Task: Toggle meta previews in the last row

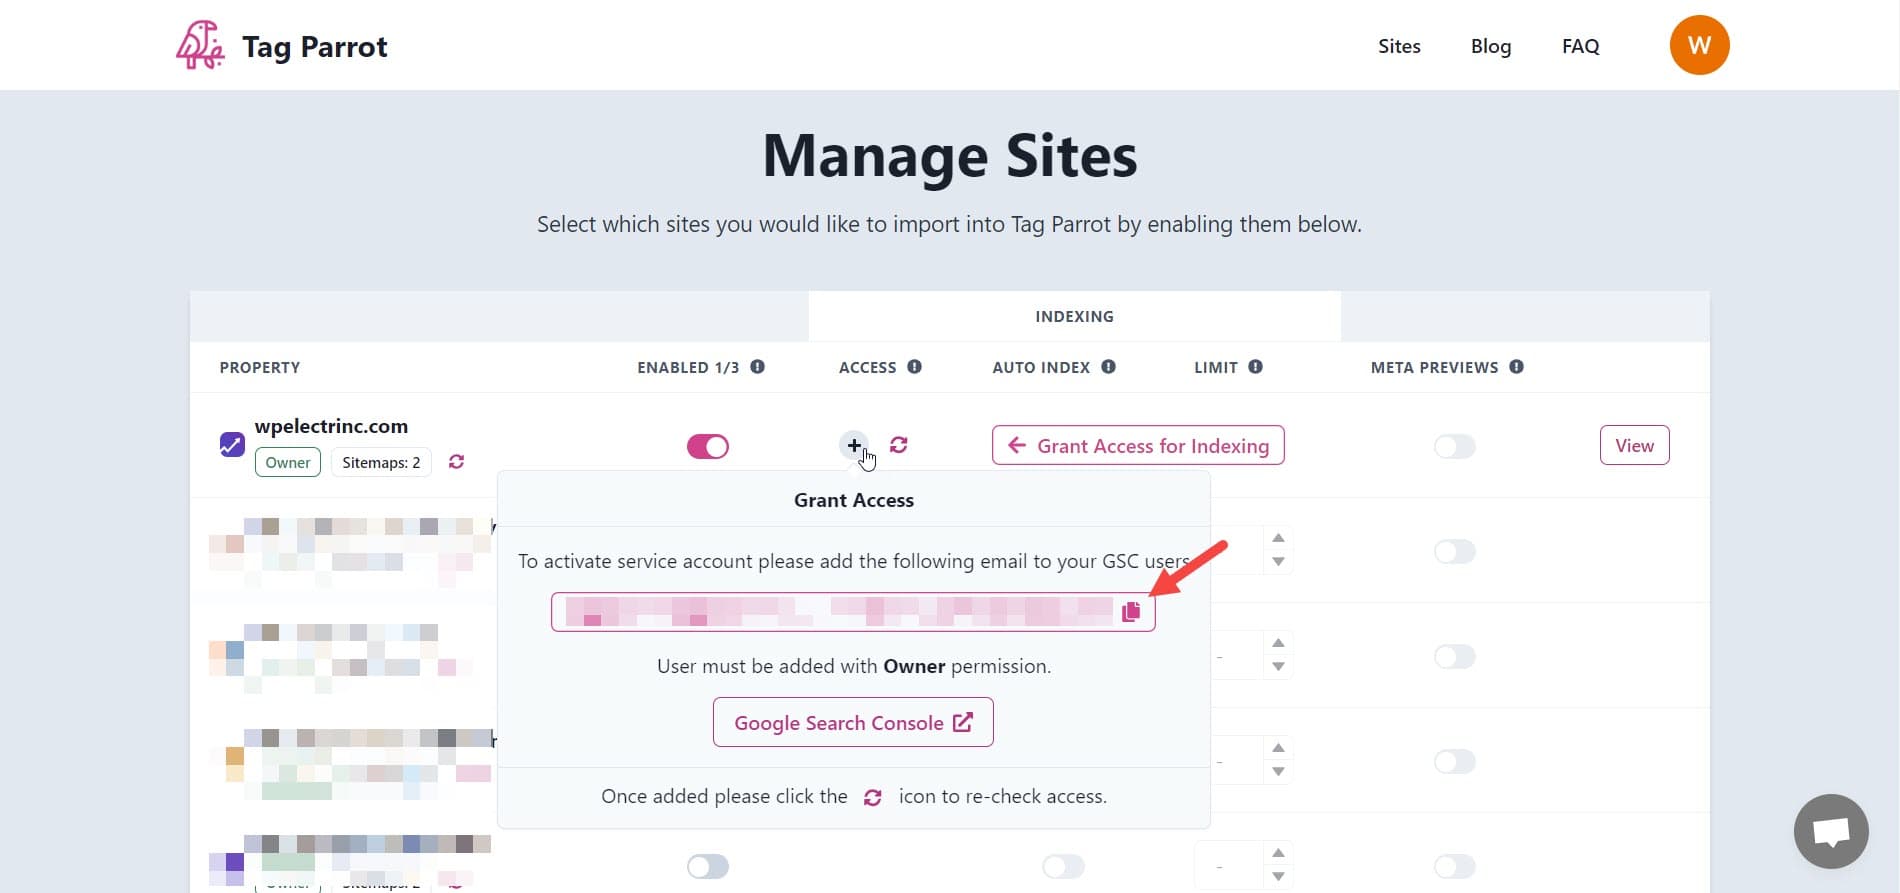Action: pos(1455,866)
